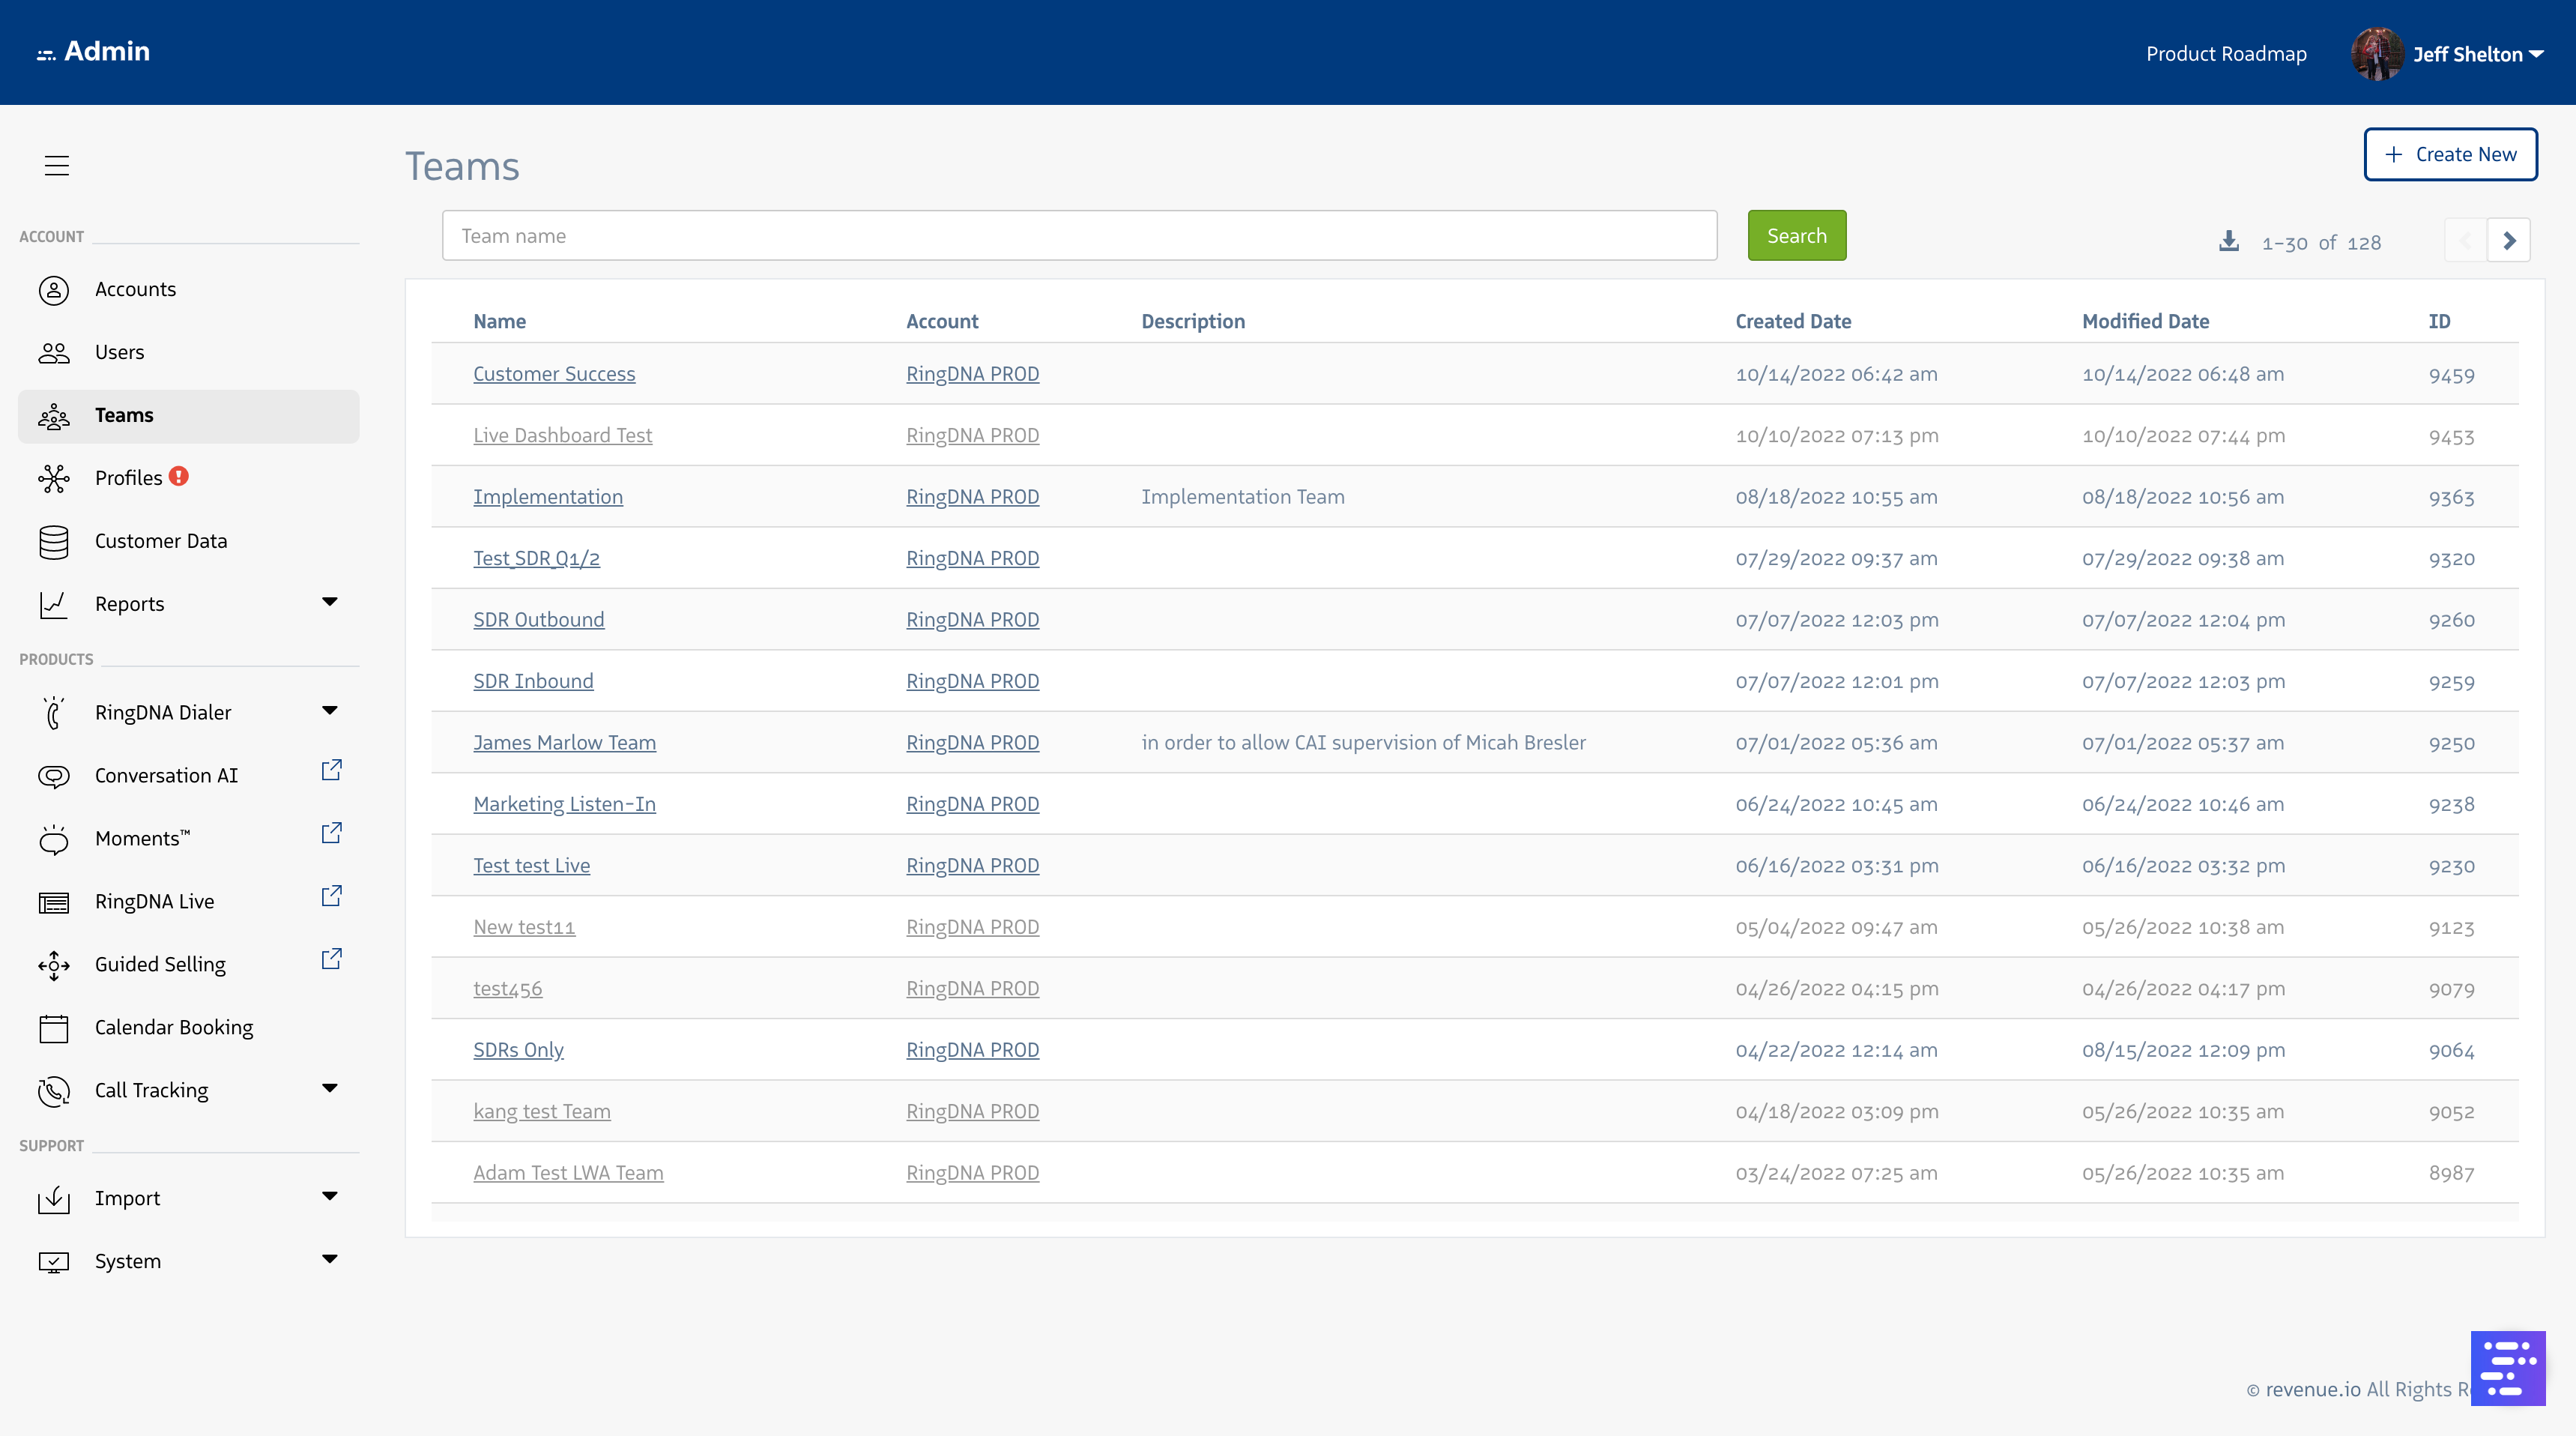Click the Guided Selling move icon
Screen dimensions: 2576x1436
pos(54,966)
